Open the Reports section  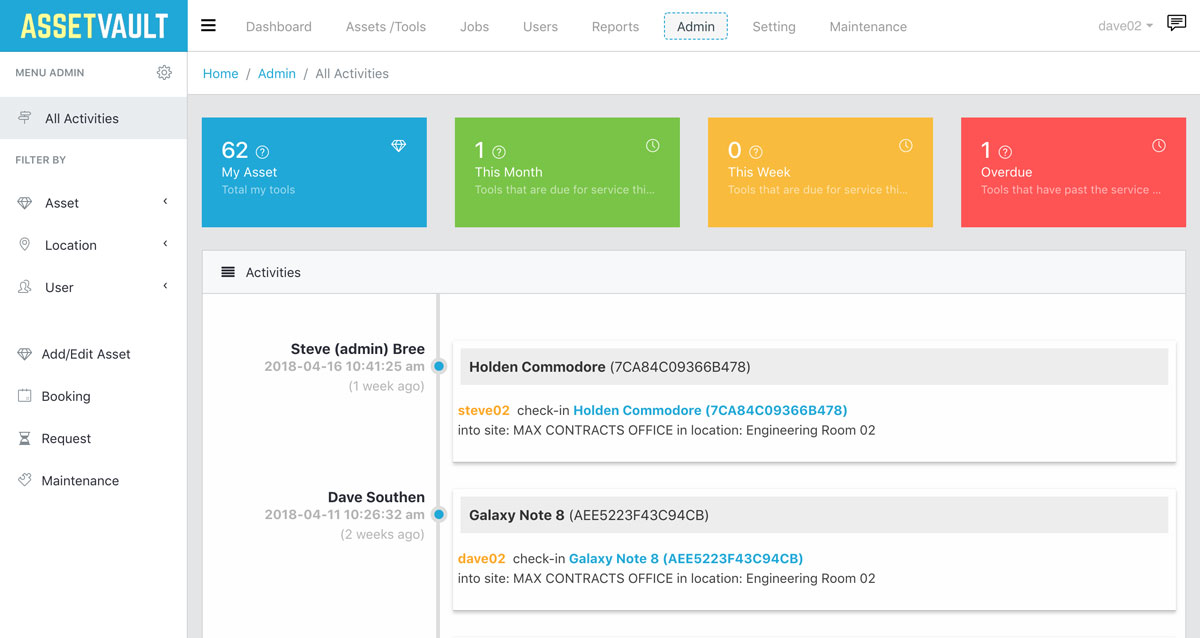614,26
